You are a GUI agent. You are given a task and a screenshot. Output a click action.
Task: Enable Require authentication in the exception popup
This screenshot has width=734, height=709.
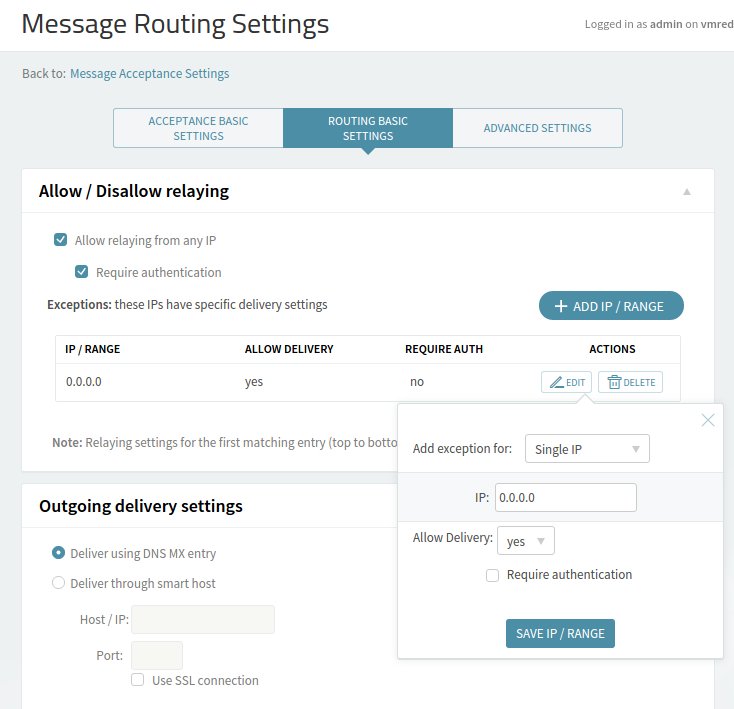tap(492, 575)
